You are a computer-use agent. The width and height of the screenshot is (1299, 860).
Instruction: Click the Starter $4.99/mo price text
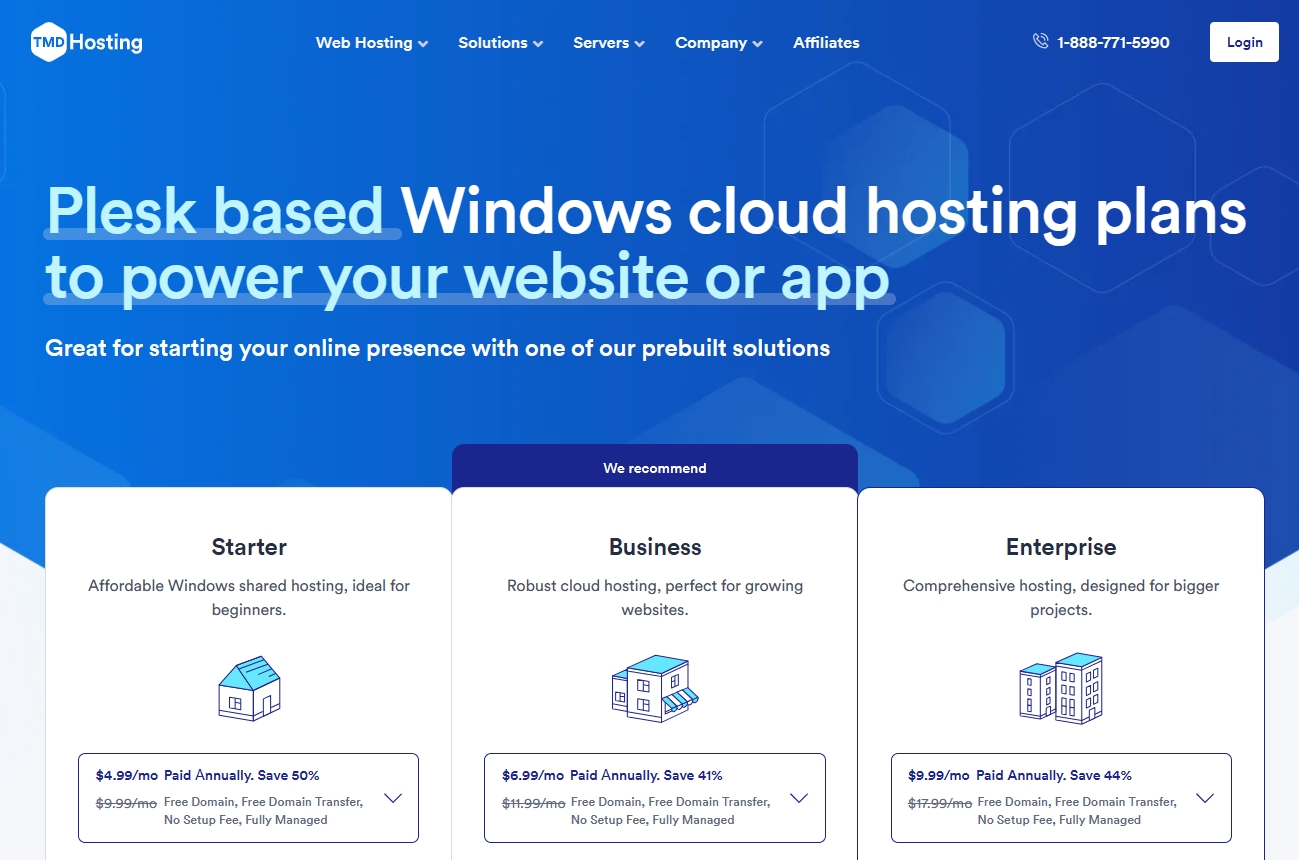pos(129,775)
